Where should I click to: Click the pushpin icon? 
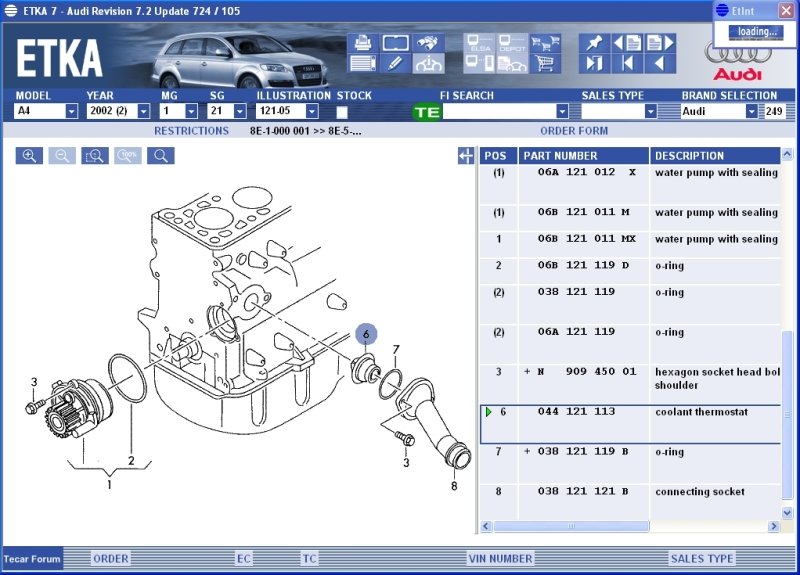coord(594,43)
